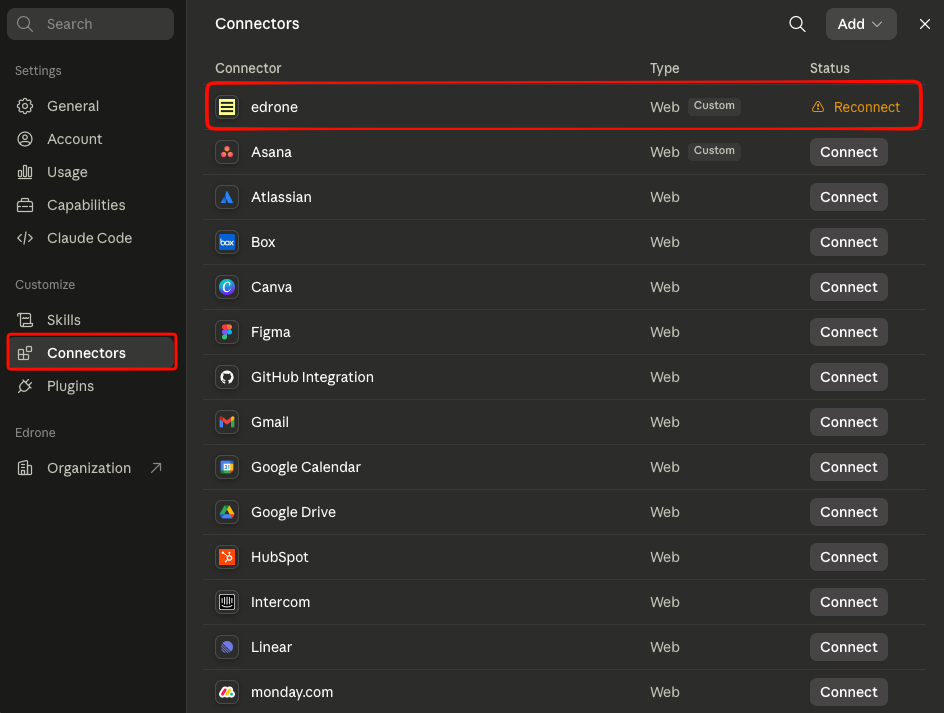Click the Connector column header
Image resolution: width=944 pixels, height=713 pixels.
(x=248, y=68)
